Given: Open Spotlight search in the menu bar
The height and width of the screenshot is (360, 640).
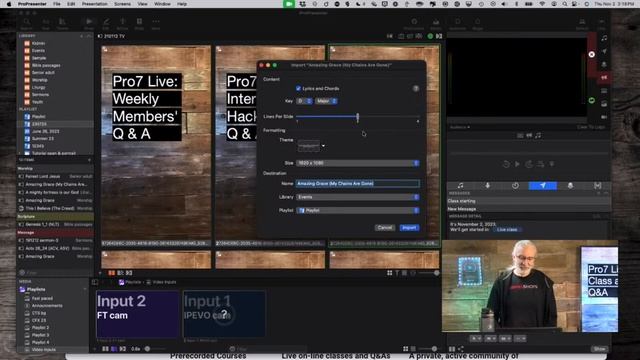Looking at the screenshot, I should coord(565,4).
